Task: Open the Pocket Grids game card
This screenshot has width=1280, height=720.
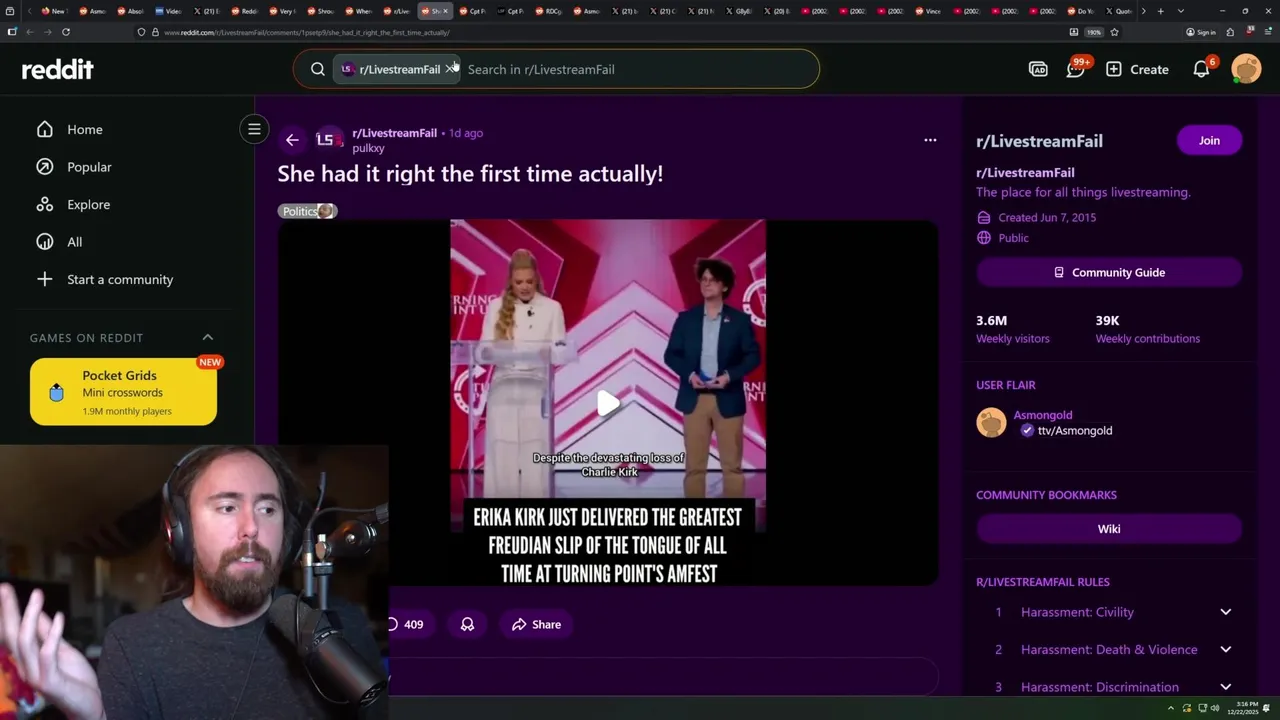Action: click(123, 392)
